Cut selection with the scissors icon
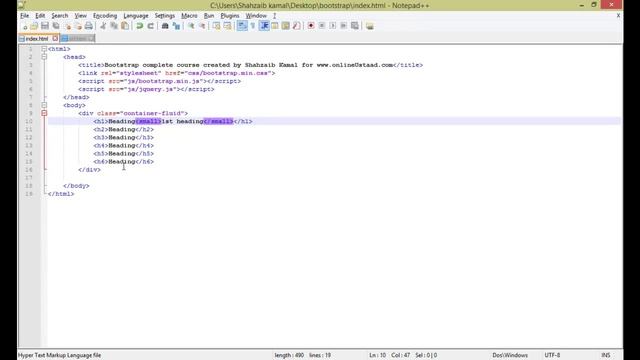Screen dimensions: 640x360 click(103, 26)
